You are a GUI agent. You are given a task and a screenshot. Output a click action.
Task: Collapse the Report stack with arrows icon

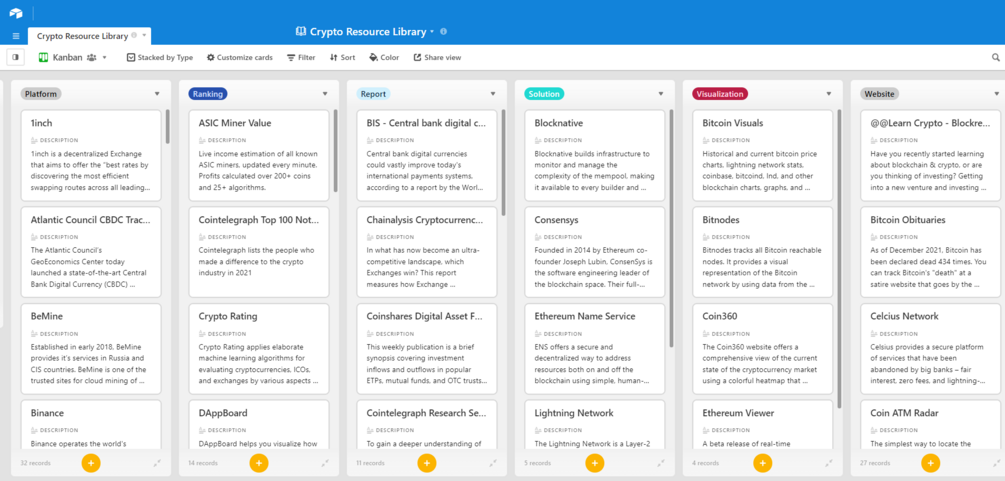pyautogui.click(x=493, y=462)
